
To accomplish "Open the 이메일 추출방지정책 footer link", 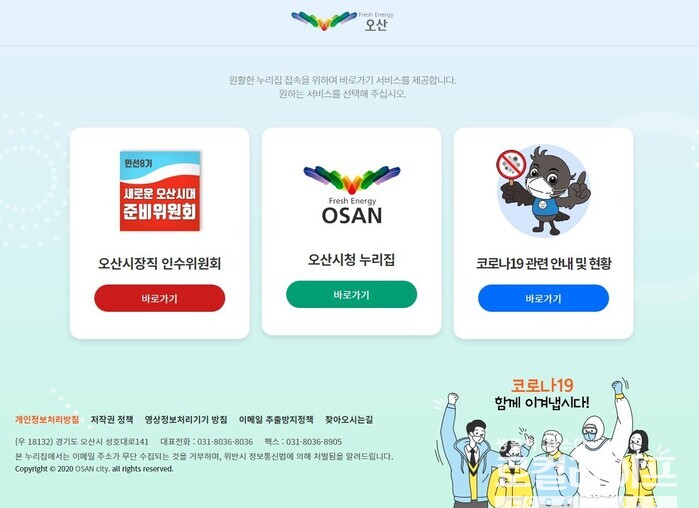I will click(x=276, y=419).
